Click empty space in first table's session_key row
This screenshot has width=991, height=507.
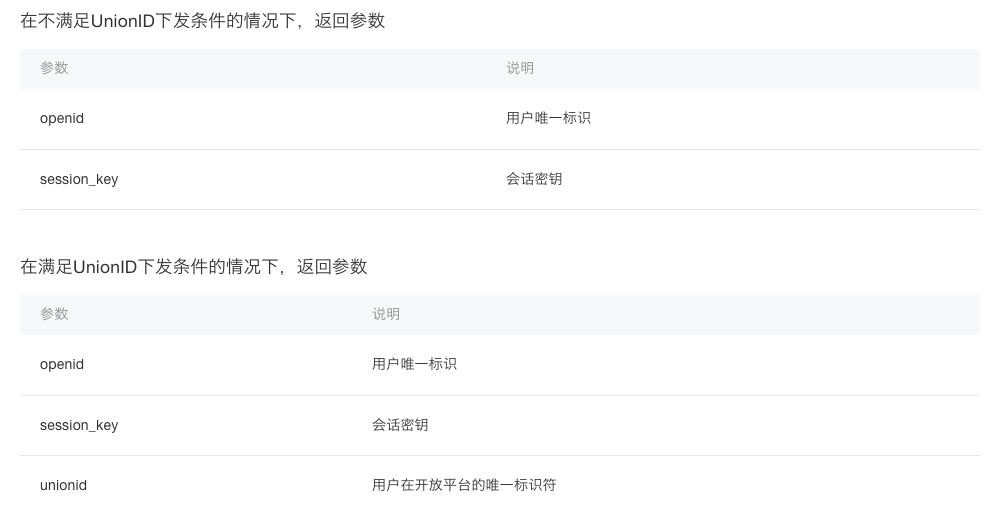[x=771, y=180]
